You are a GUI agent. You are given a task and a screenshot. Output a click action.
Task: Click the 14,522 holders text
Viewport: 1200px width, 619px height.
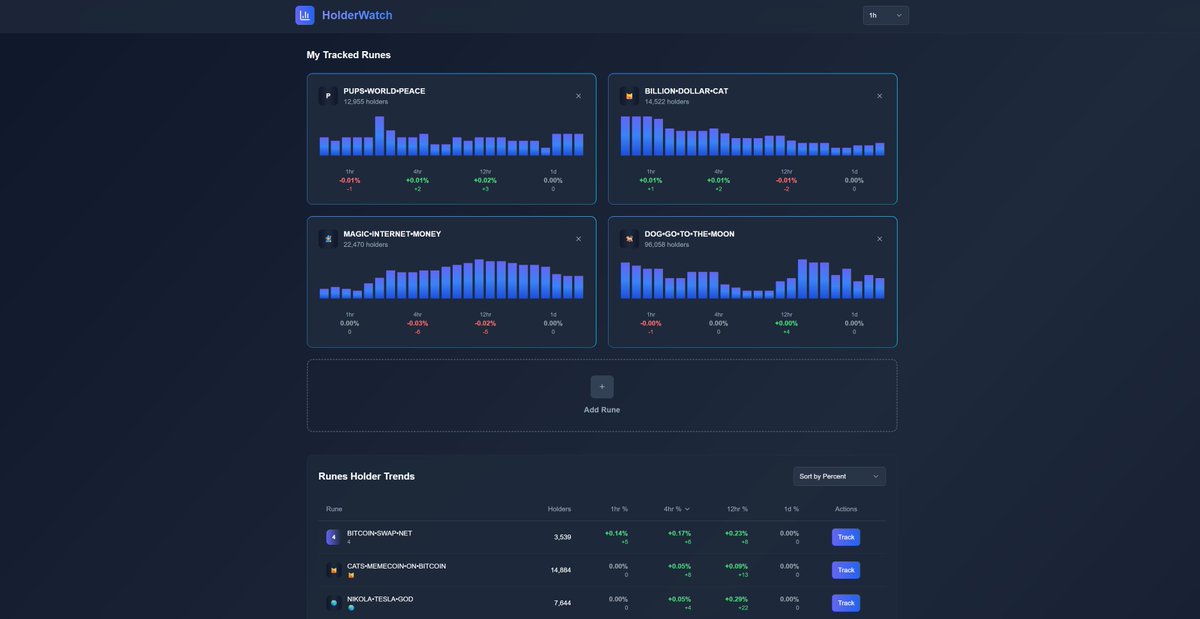(x=667, y=102)
